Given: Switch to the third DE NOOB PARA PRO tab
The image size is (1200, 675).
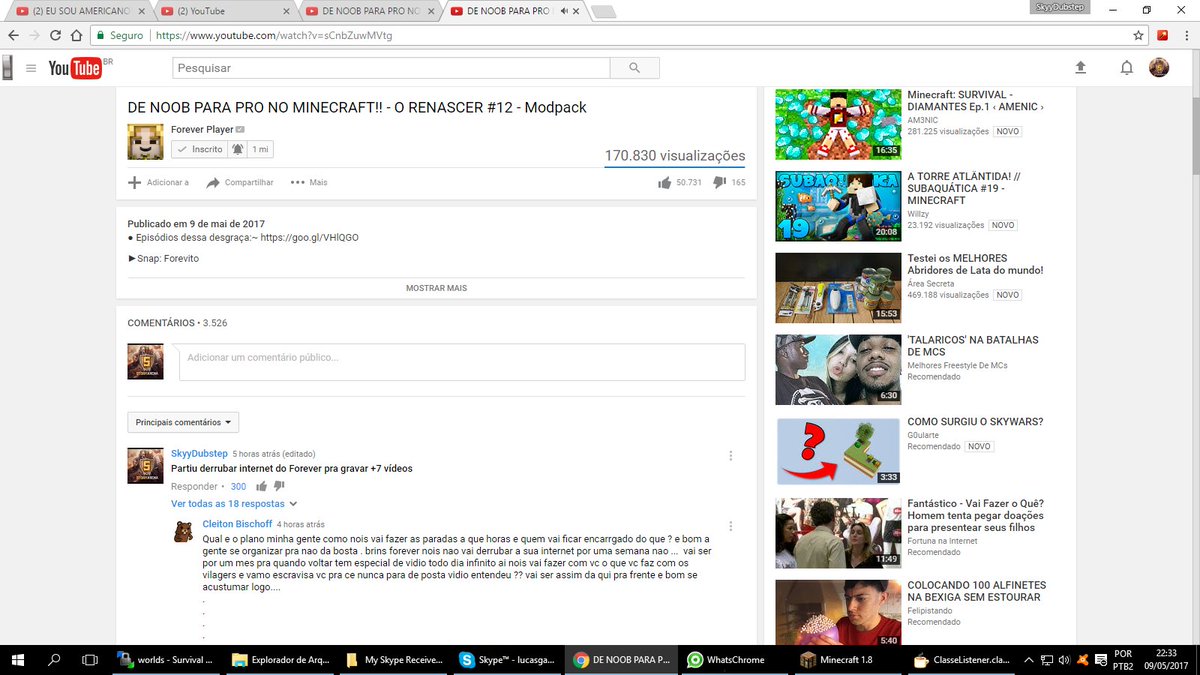Looking at the screenshot, I should pos(368,11).
